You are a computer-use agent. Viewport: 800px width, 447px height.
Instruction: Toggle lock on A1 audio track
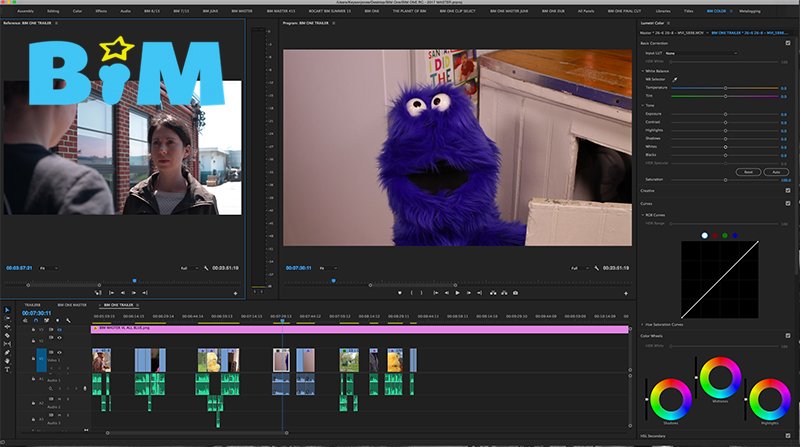click(x=34, y=379)
